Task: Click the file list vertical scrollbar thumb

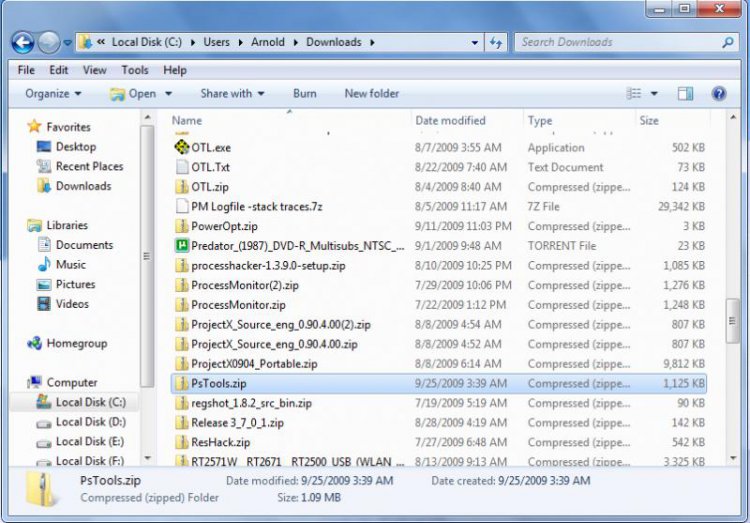Action: pos(732,321)
